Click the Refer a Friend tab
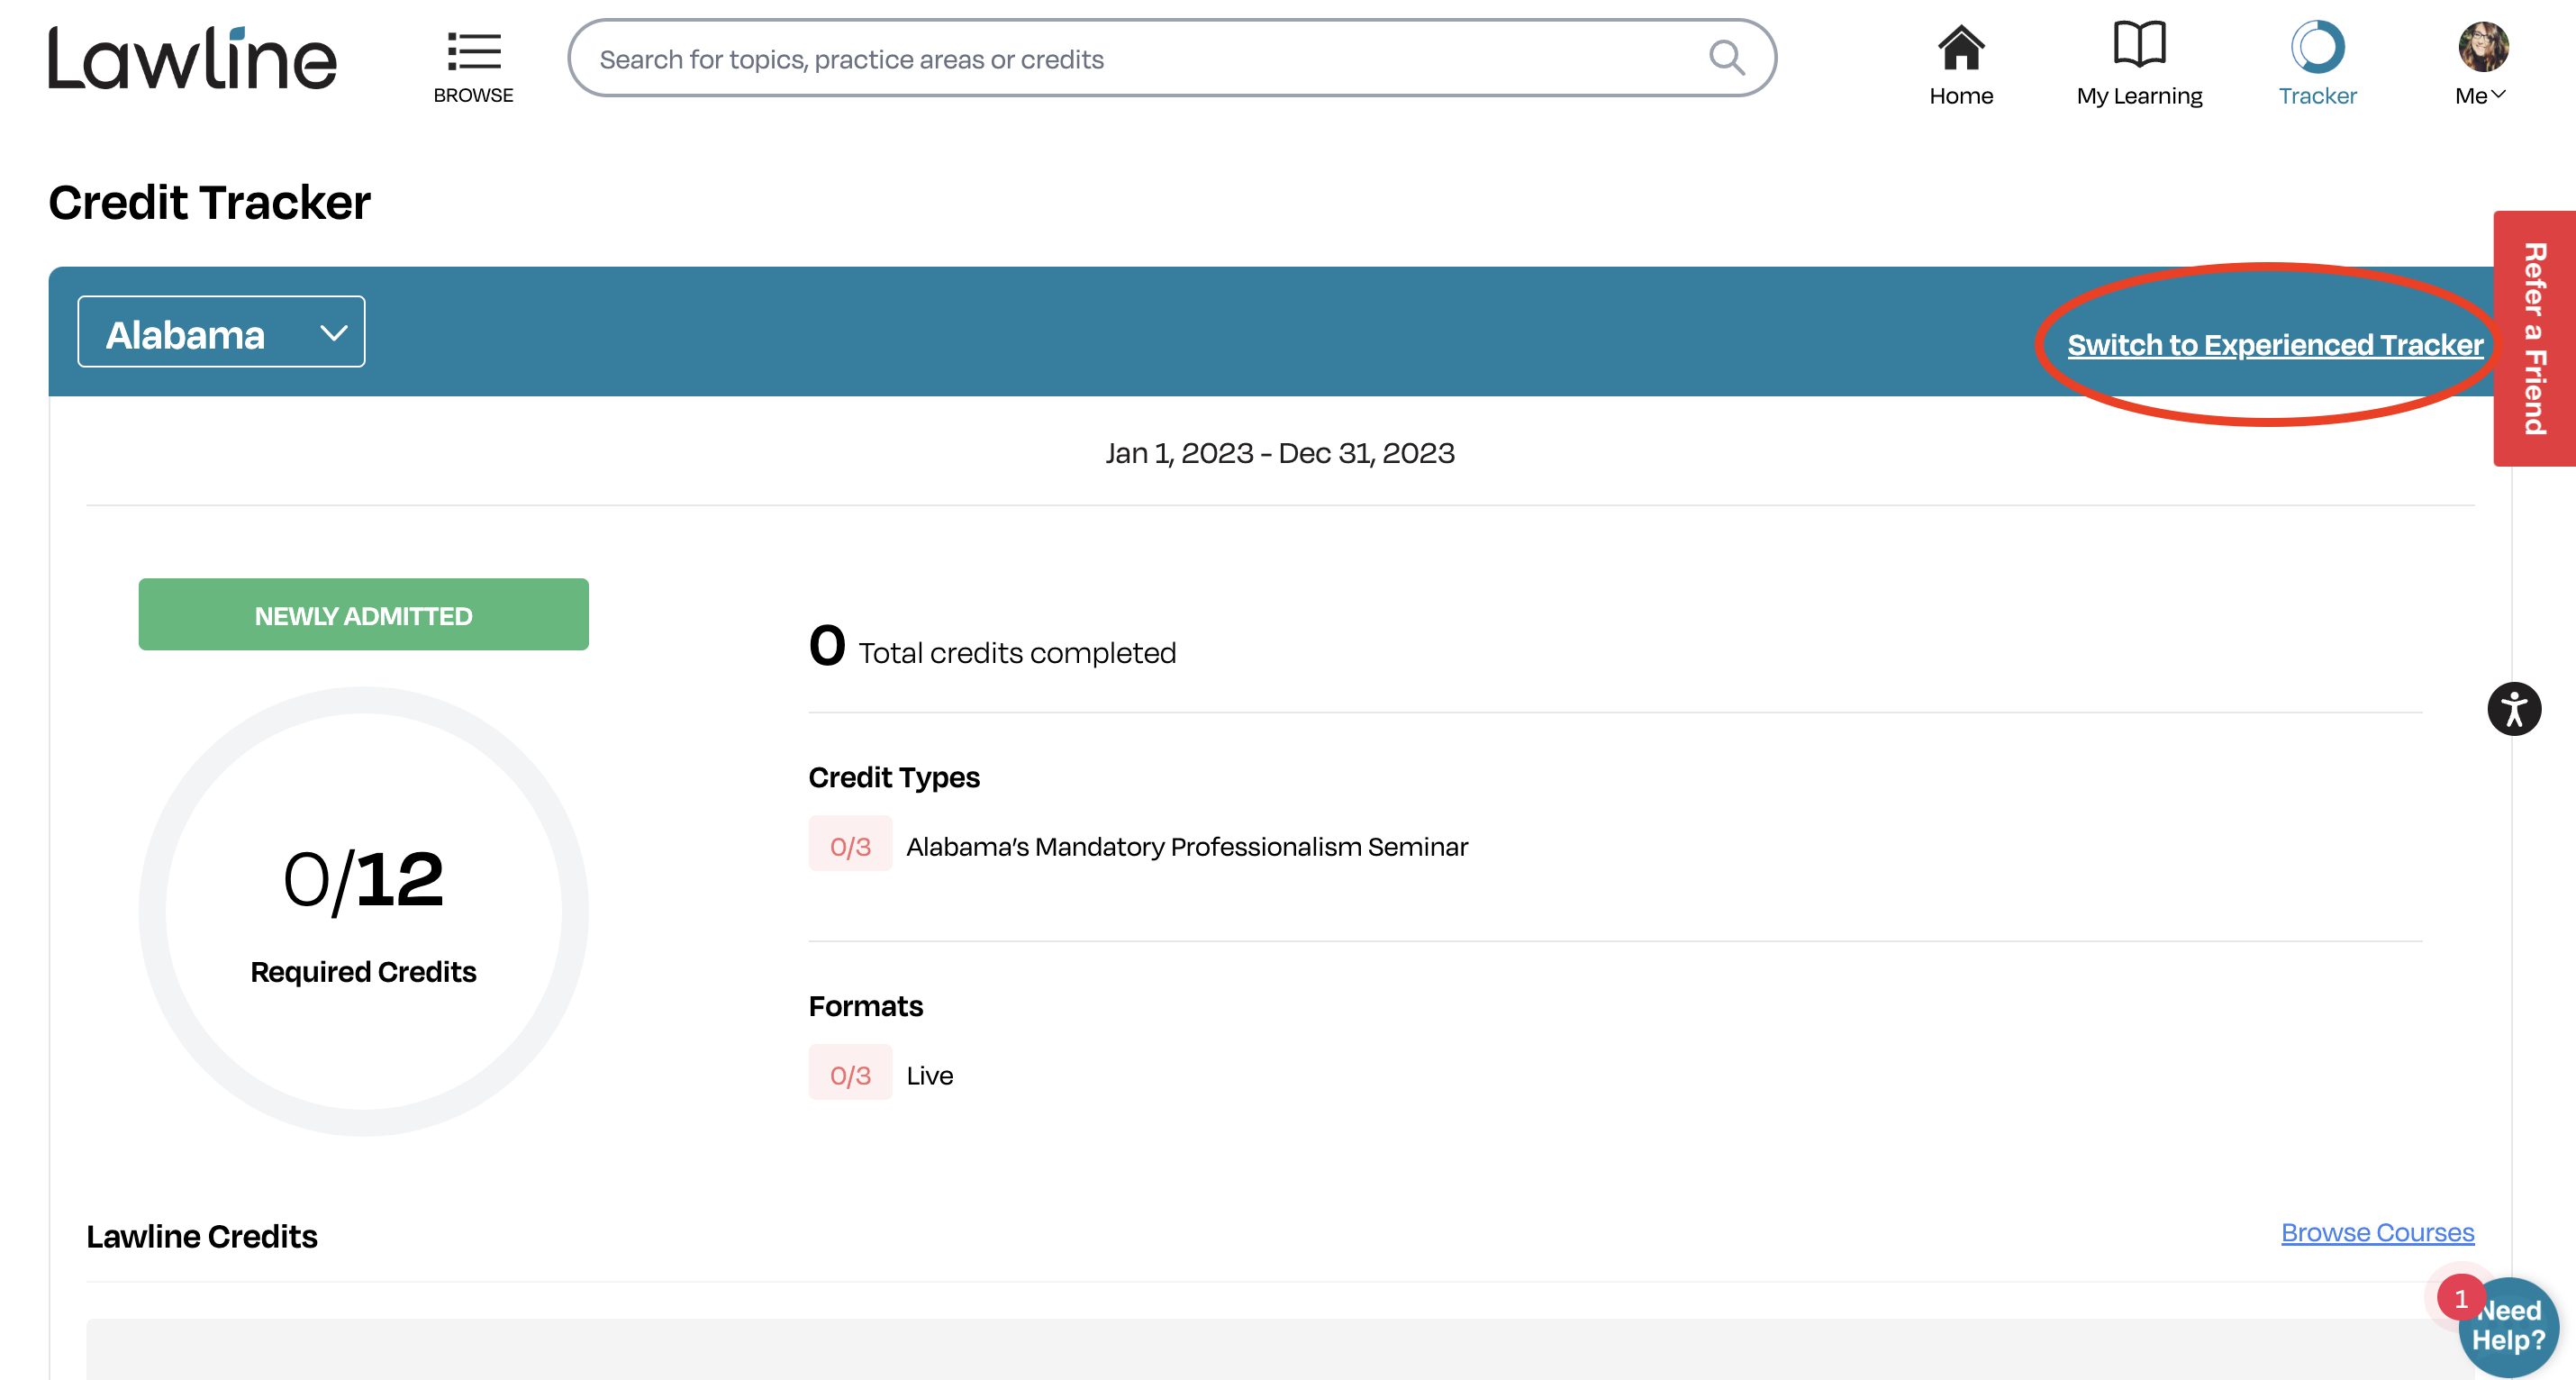This screenshot has height=1380, width=2576. (2533, 338)
